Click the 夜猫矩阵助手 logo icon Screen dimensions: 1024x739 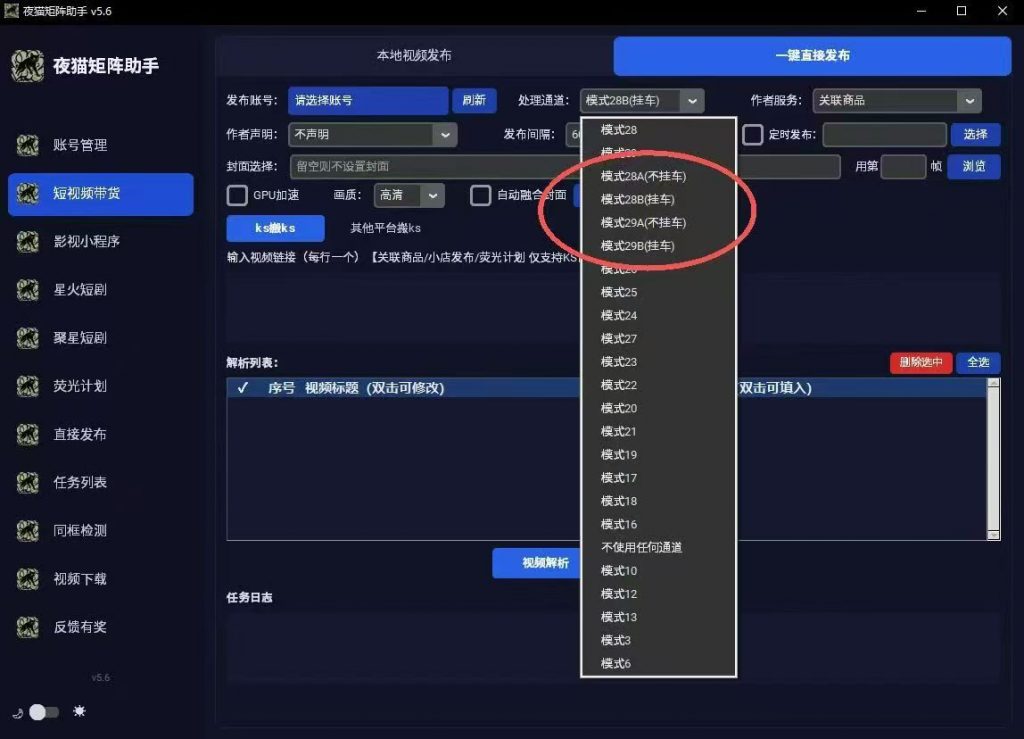27,66
